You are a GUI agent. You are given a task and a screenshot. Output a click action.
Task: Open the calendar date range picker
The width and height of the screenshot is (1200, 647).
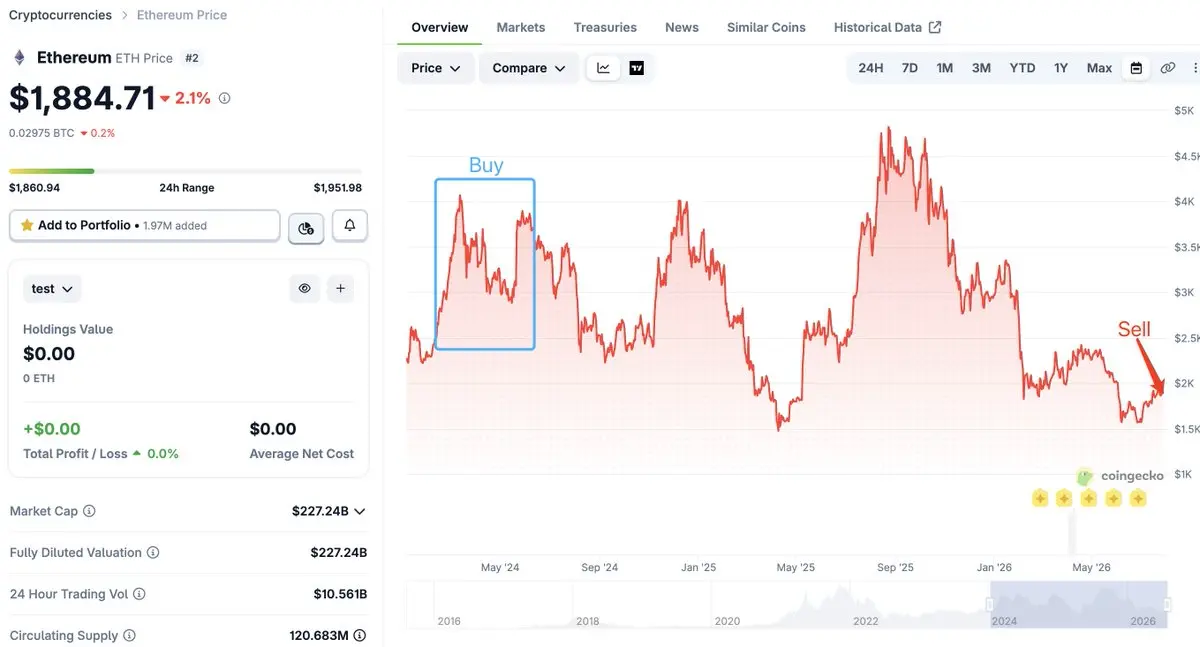point(1136,68)
